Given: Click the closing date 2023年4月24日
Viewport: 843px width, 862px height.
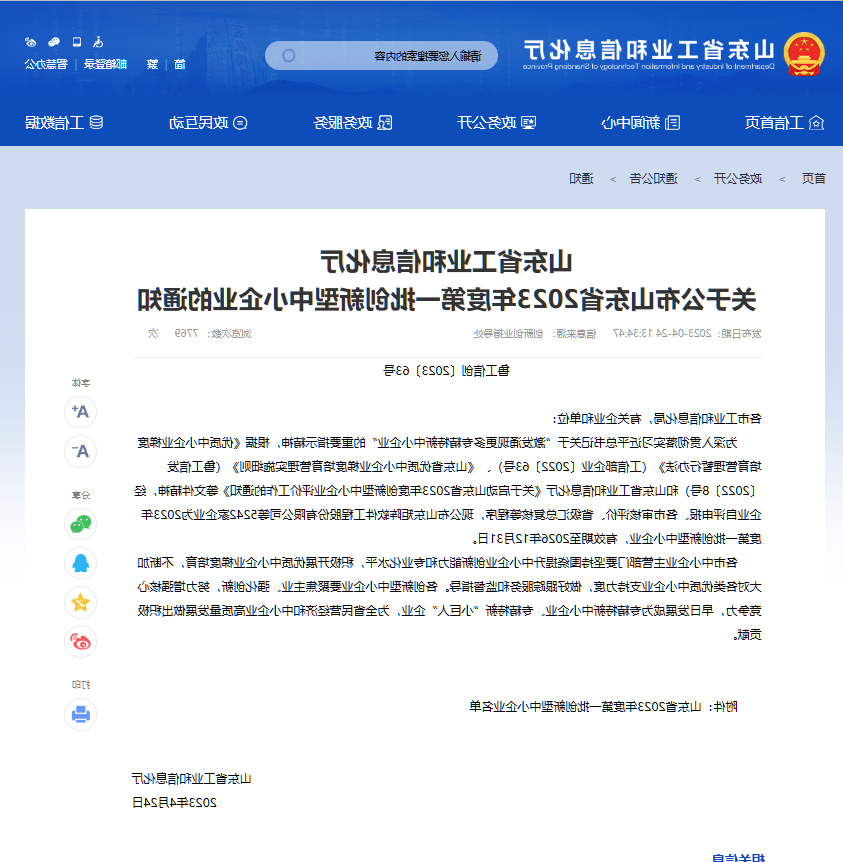Looking at the screenshot, I should (x=174, y=803).
